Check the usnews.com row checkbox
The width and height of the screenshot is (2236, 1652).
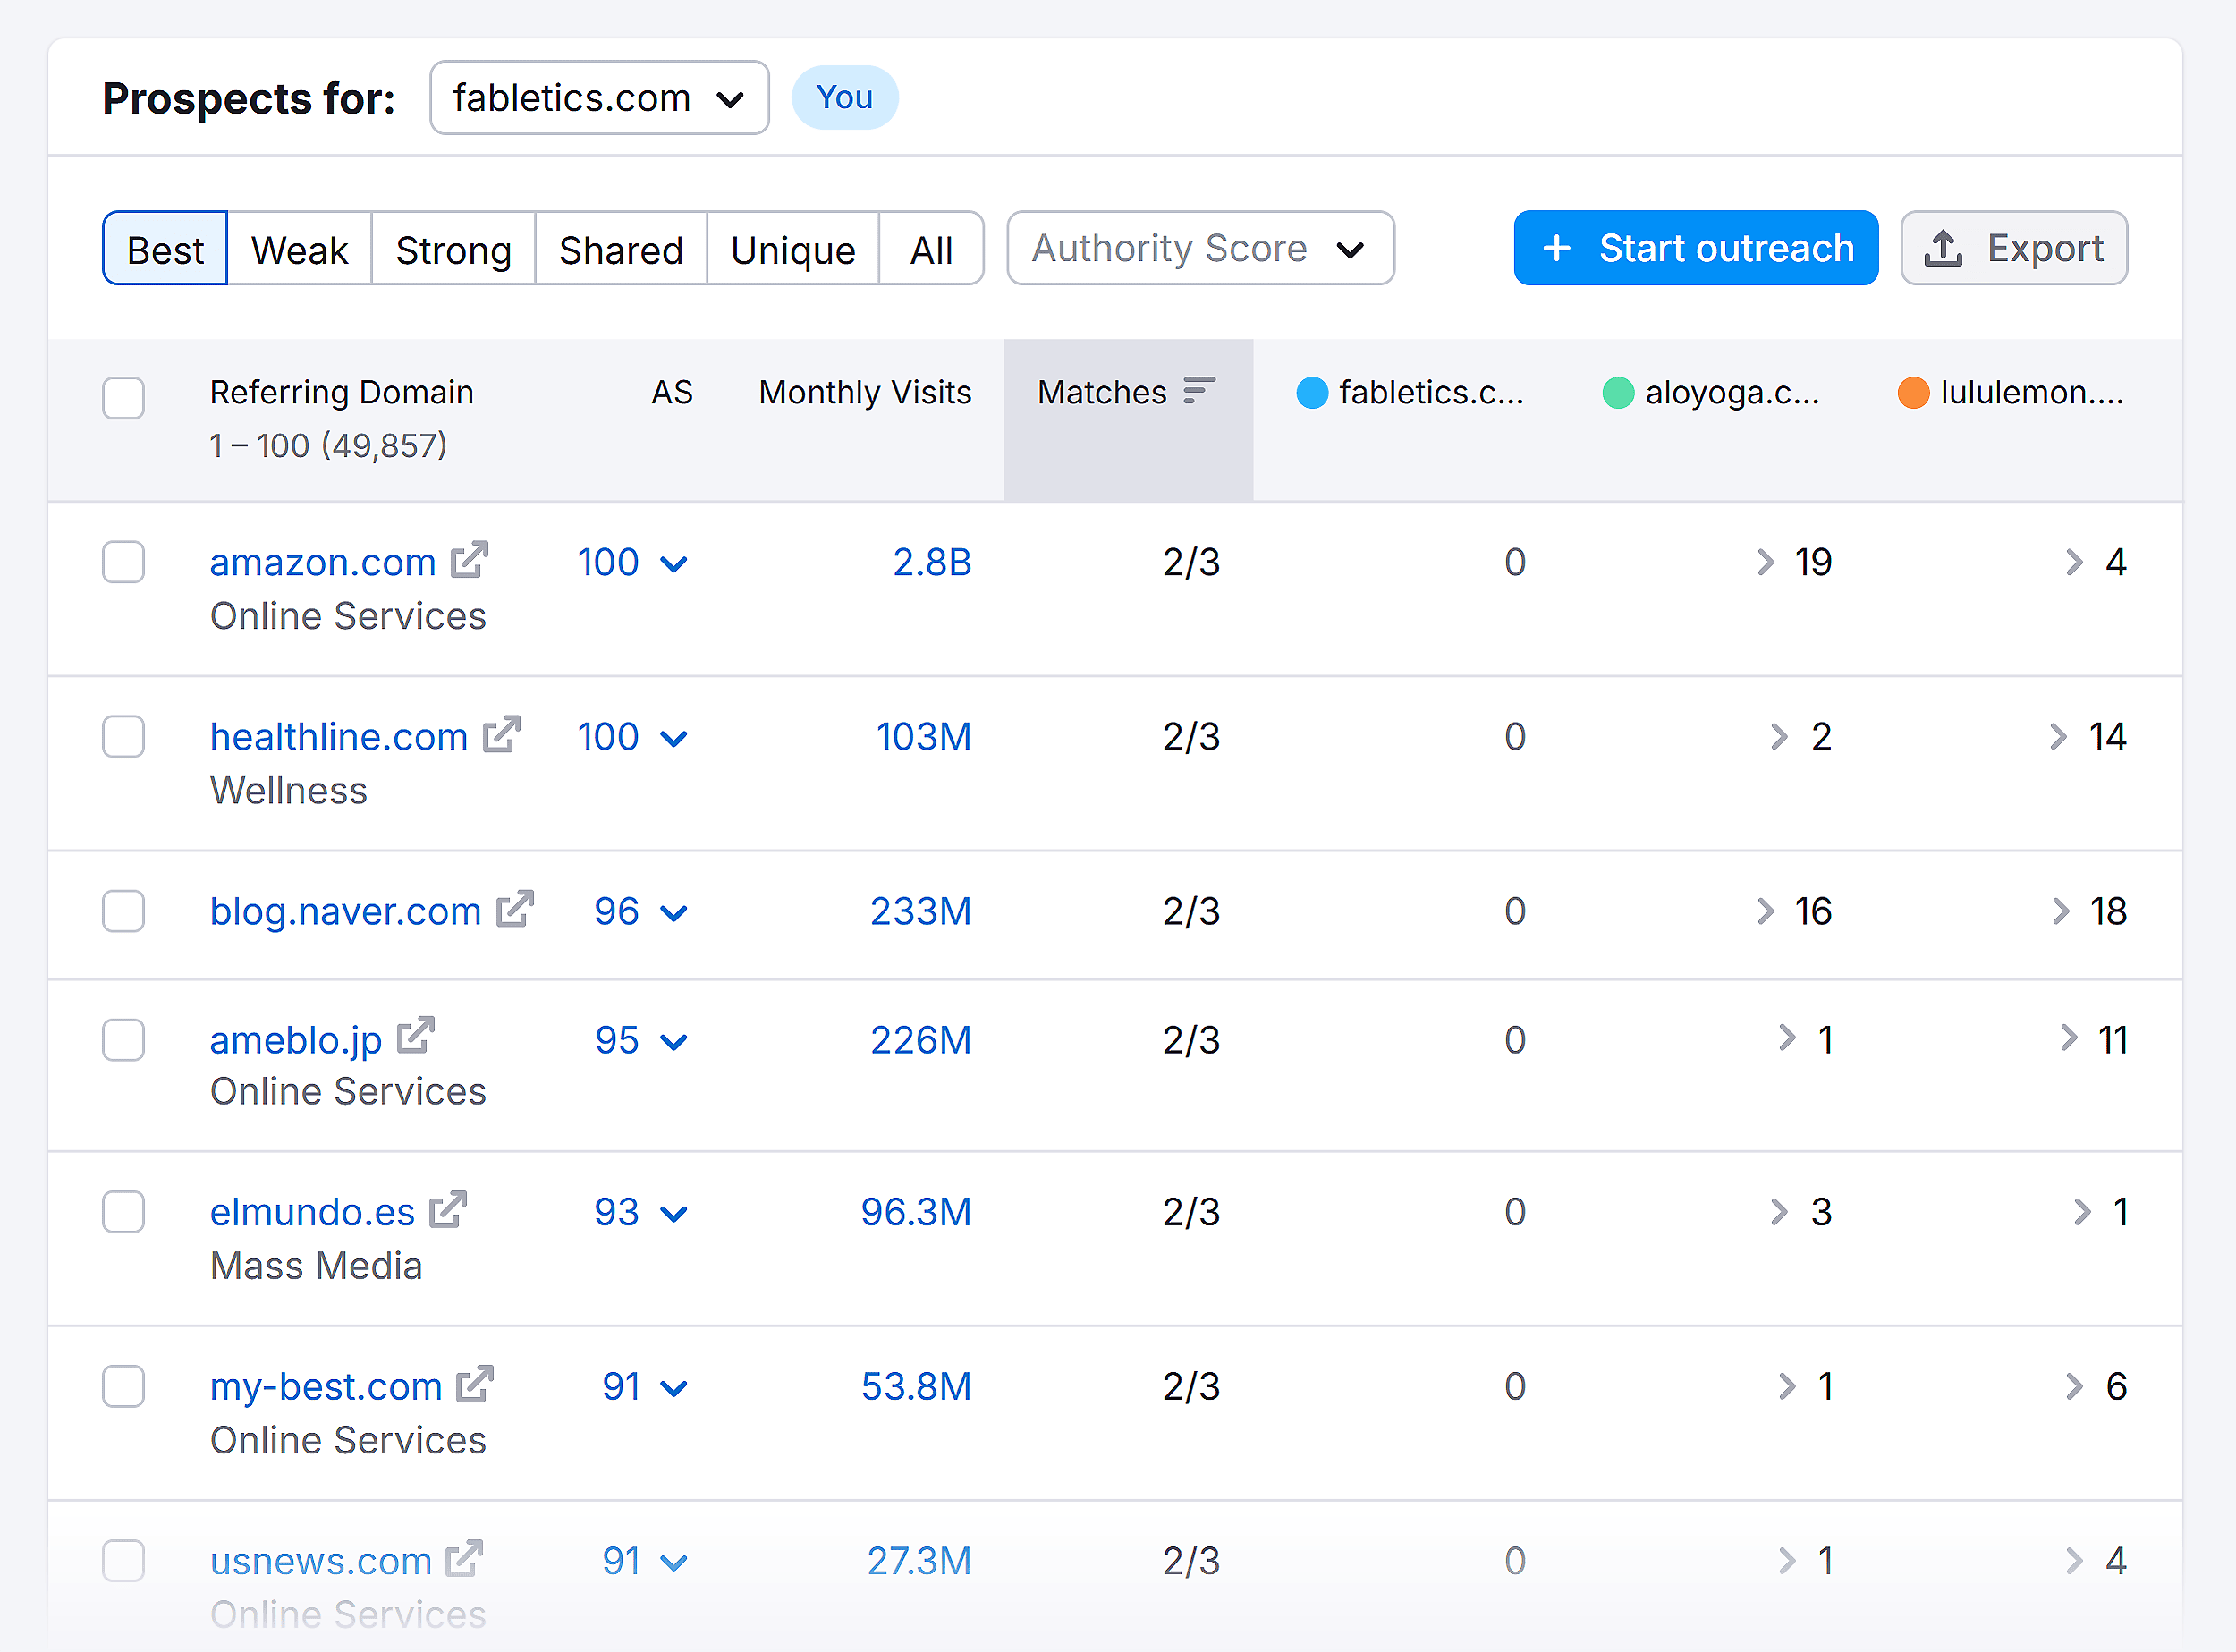(123, 1560)
